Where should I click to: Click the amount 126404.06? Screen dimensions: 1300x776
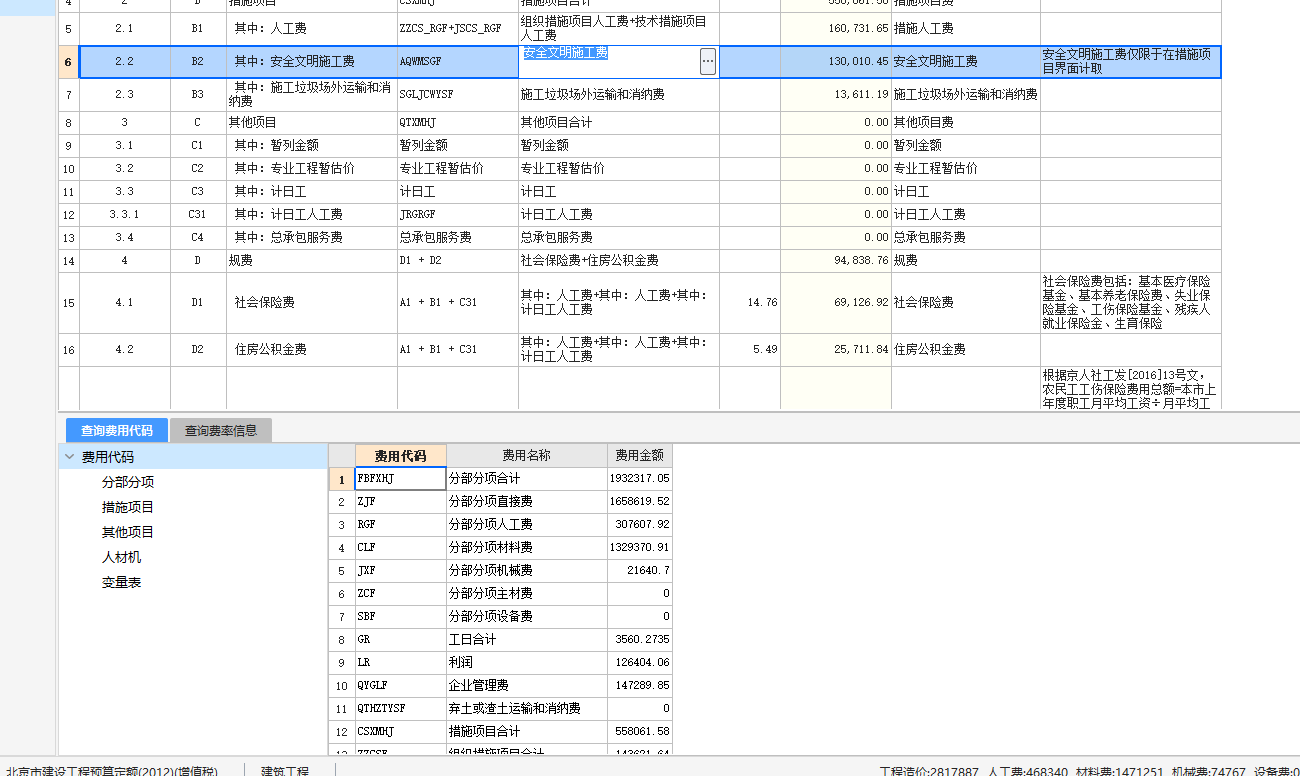click(640, 662)
